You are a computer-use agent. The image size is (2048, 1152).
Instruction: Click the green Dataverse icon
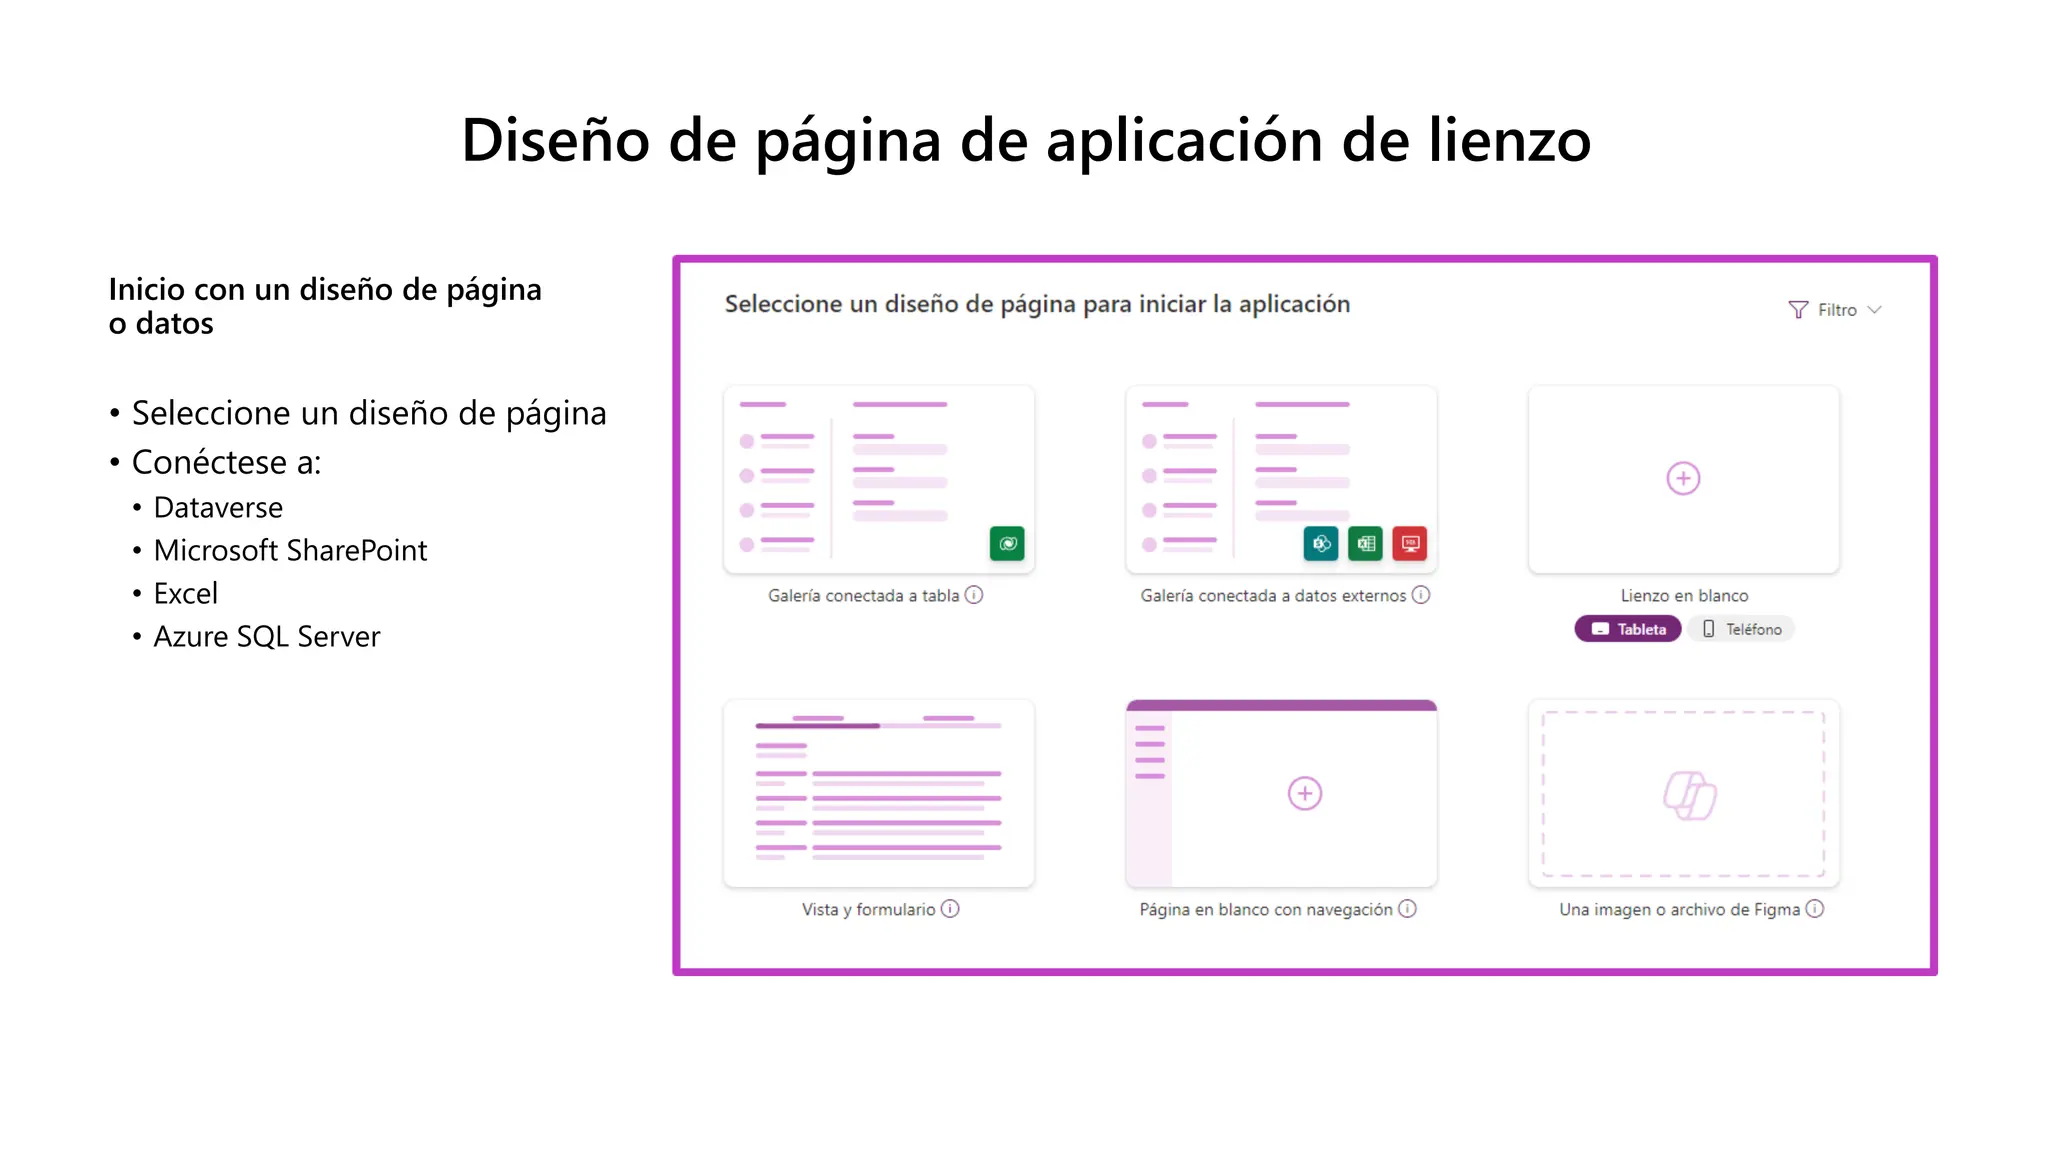click(1007, 543)
